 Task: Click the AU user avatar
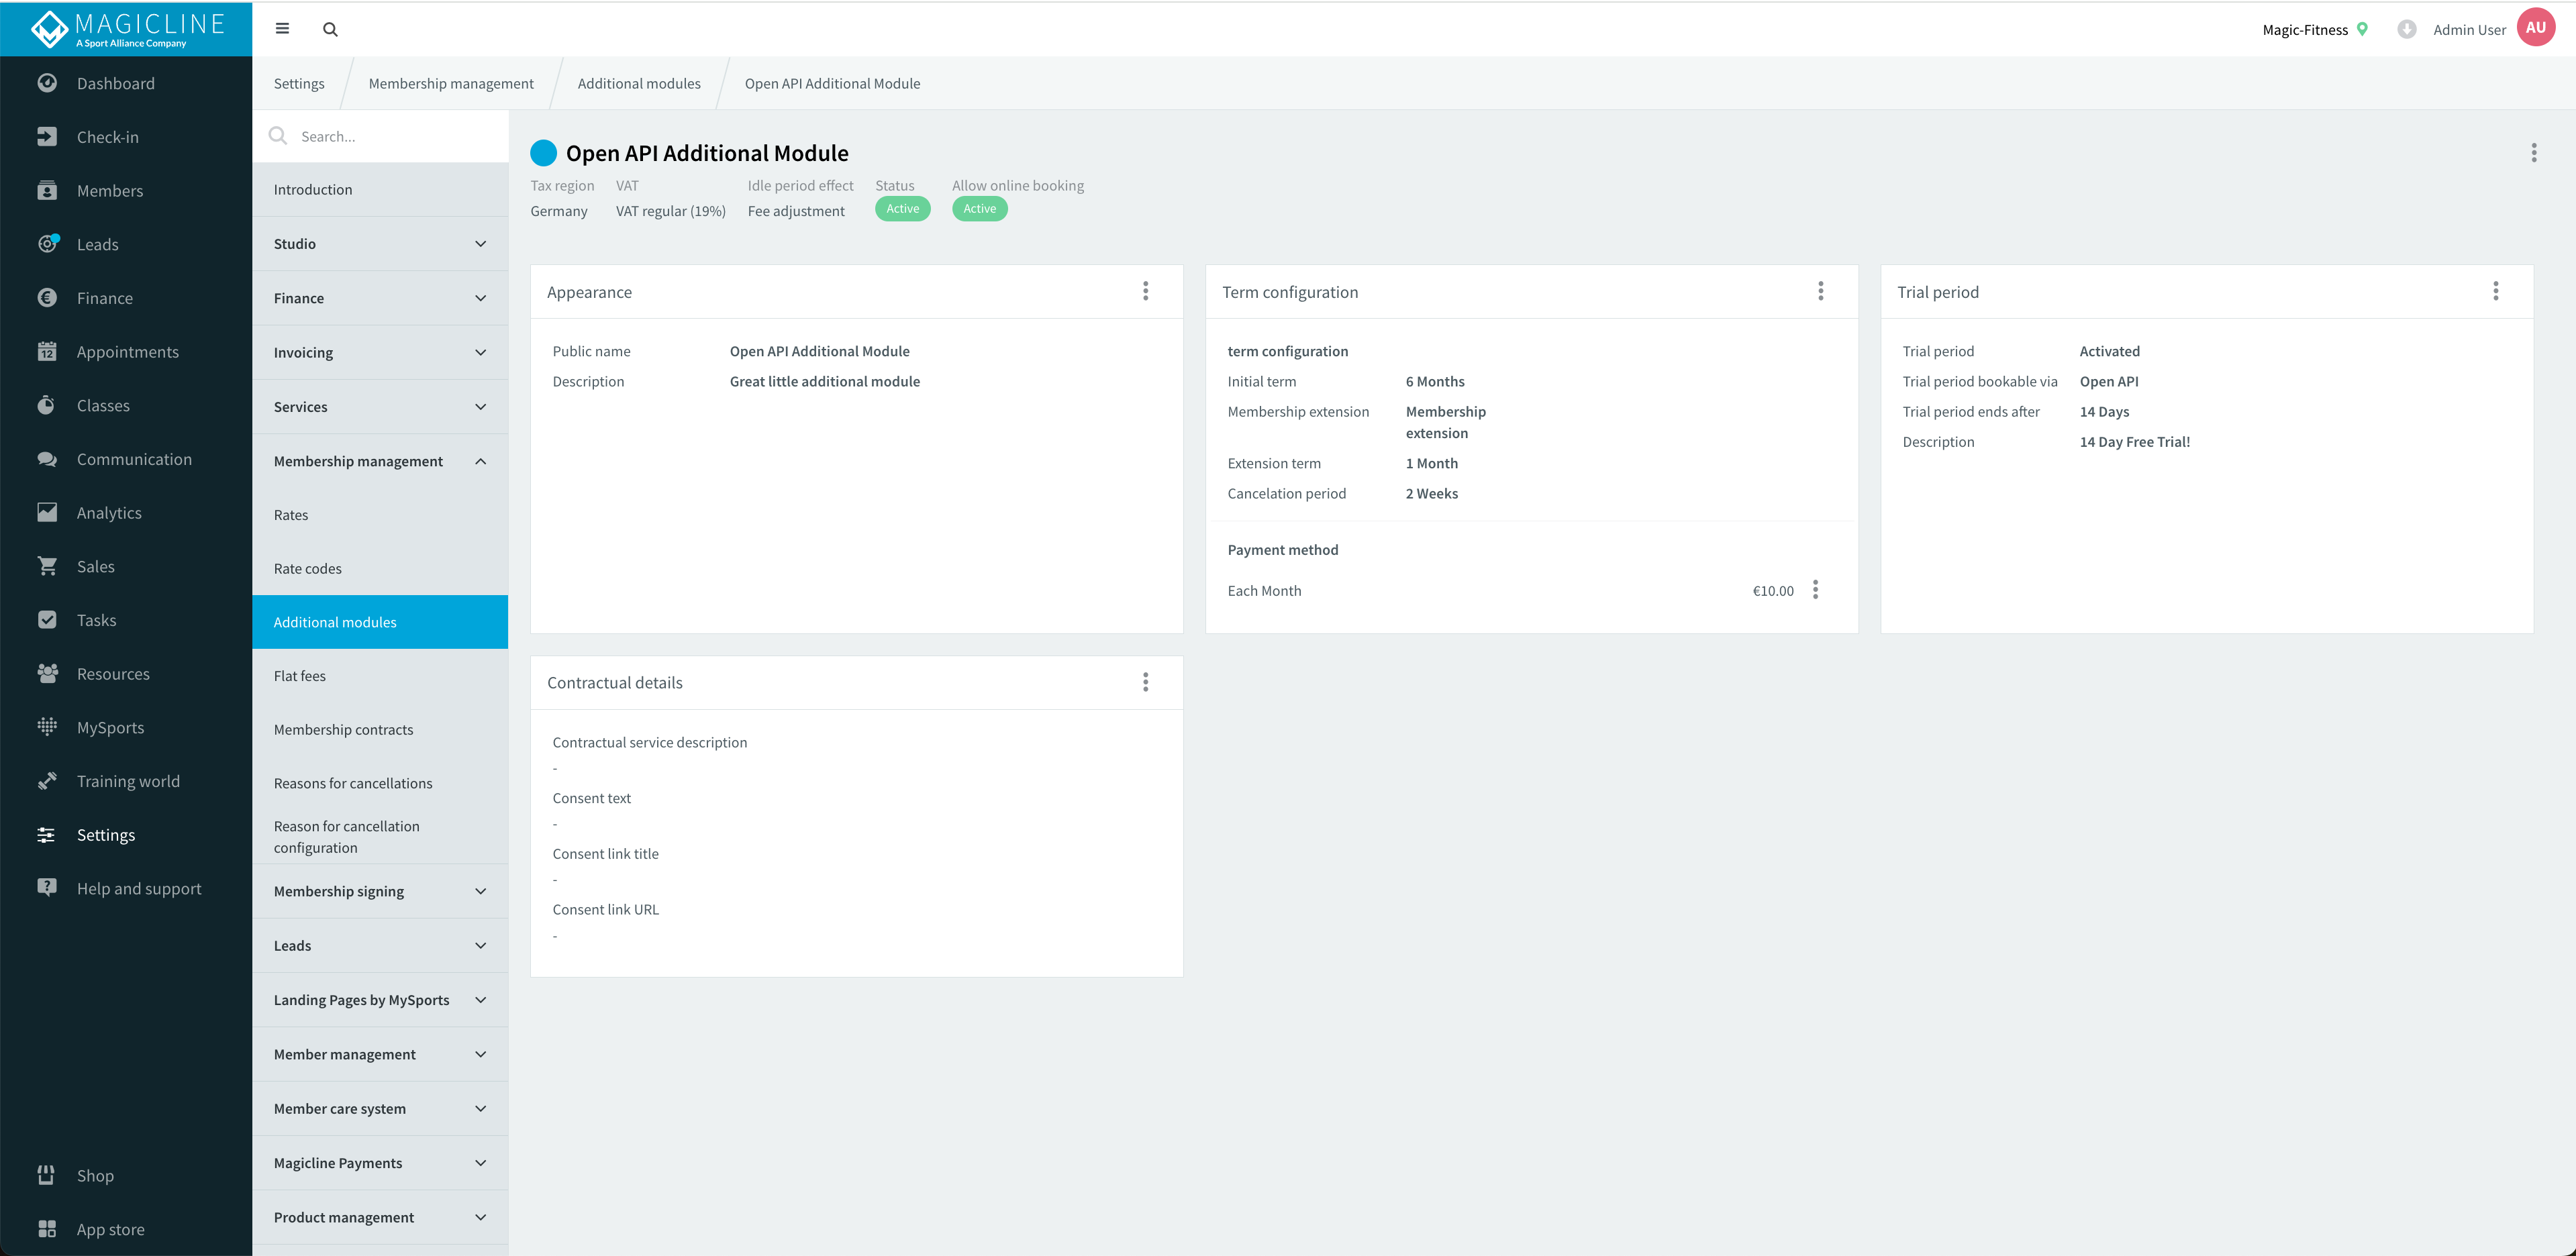2535,28
